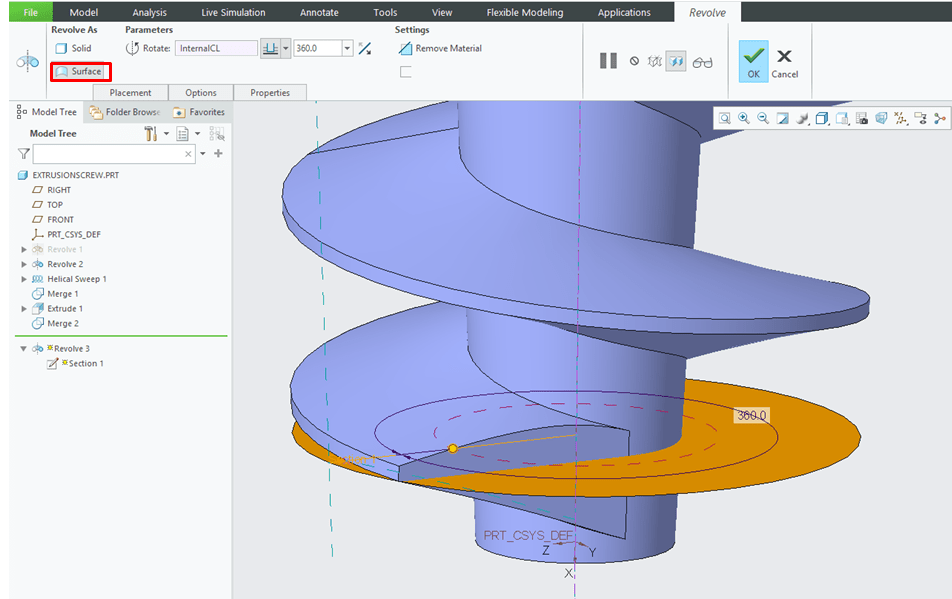
Task: Enable the Remove Material option
Action: (440, 48)
